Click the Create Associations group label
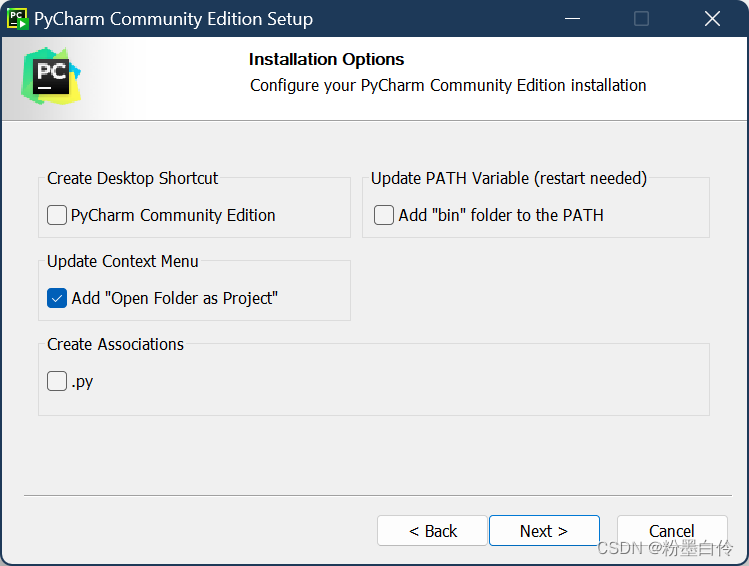 coord(115,344)
